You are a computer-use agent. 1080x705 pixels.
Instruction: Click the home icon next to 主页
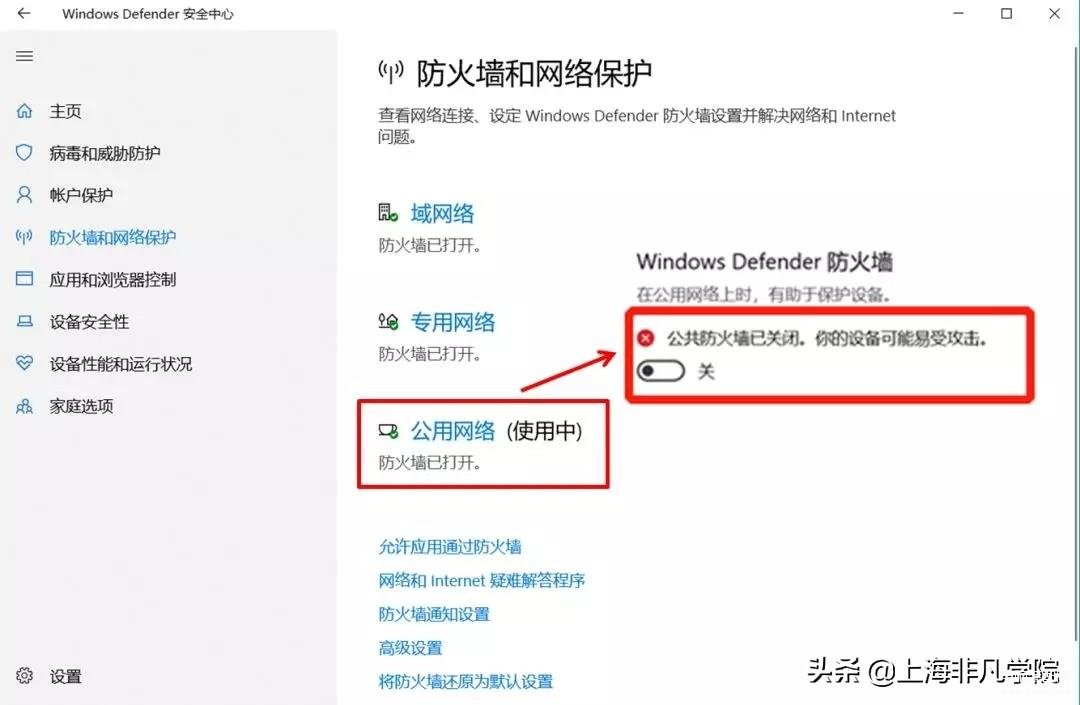[24, 110]
